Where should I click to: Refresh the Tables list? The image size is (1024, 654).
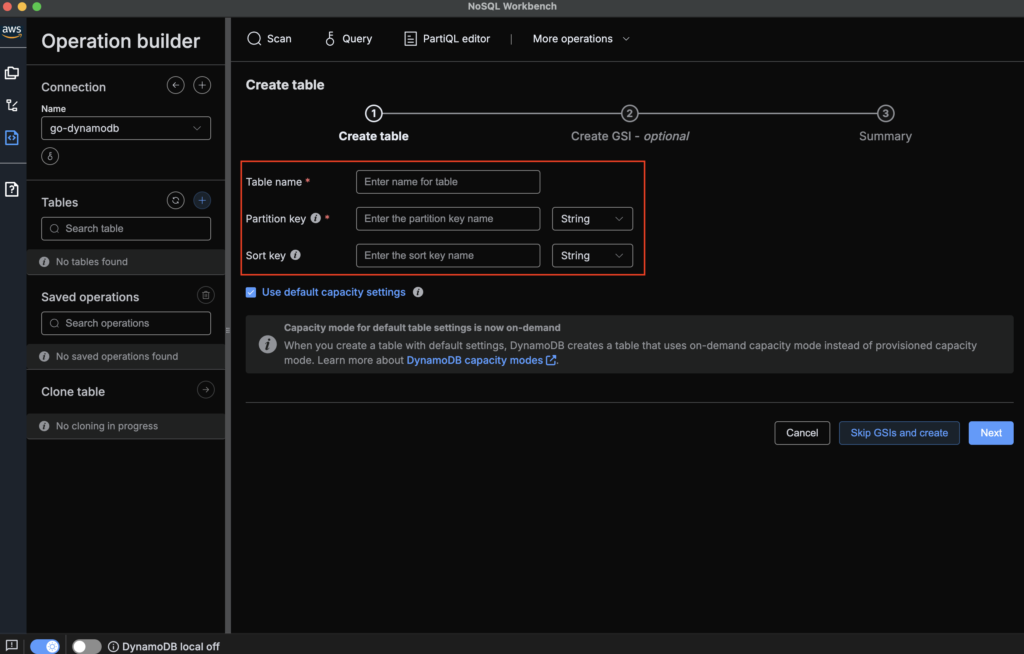tap(176, 201)
